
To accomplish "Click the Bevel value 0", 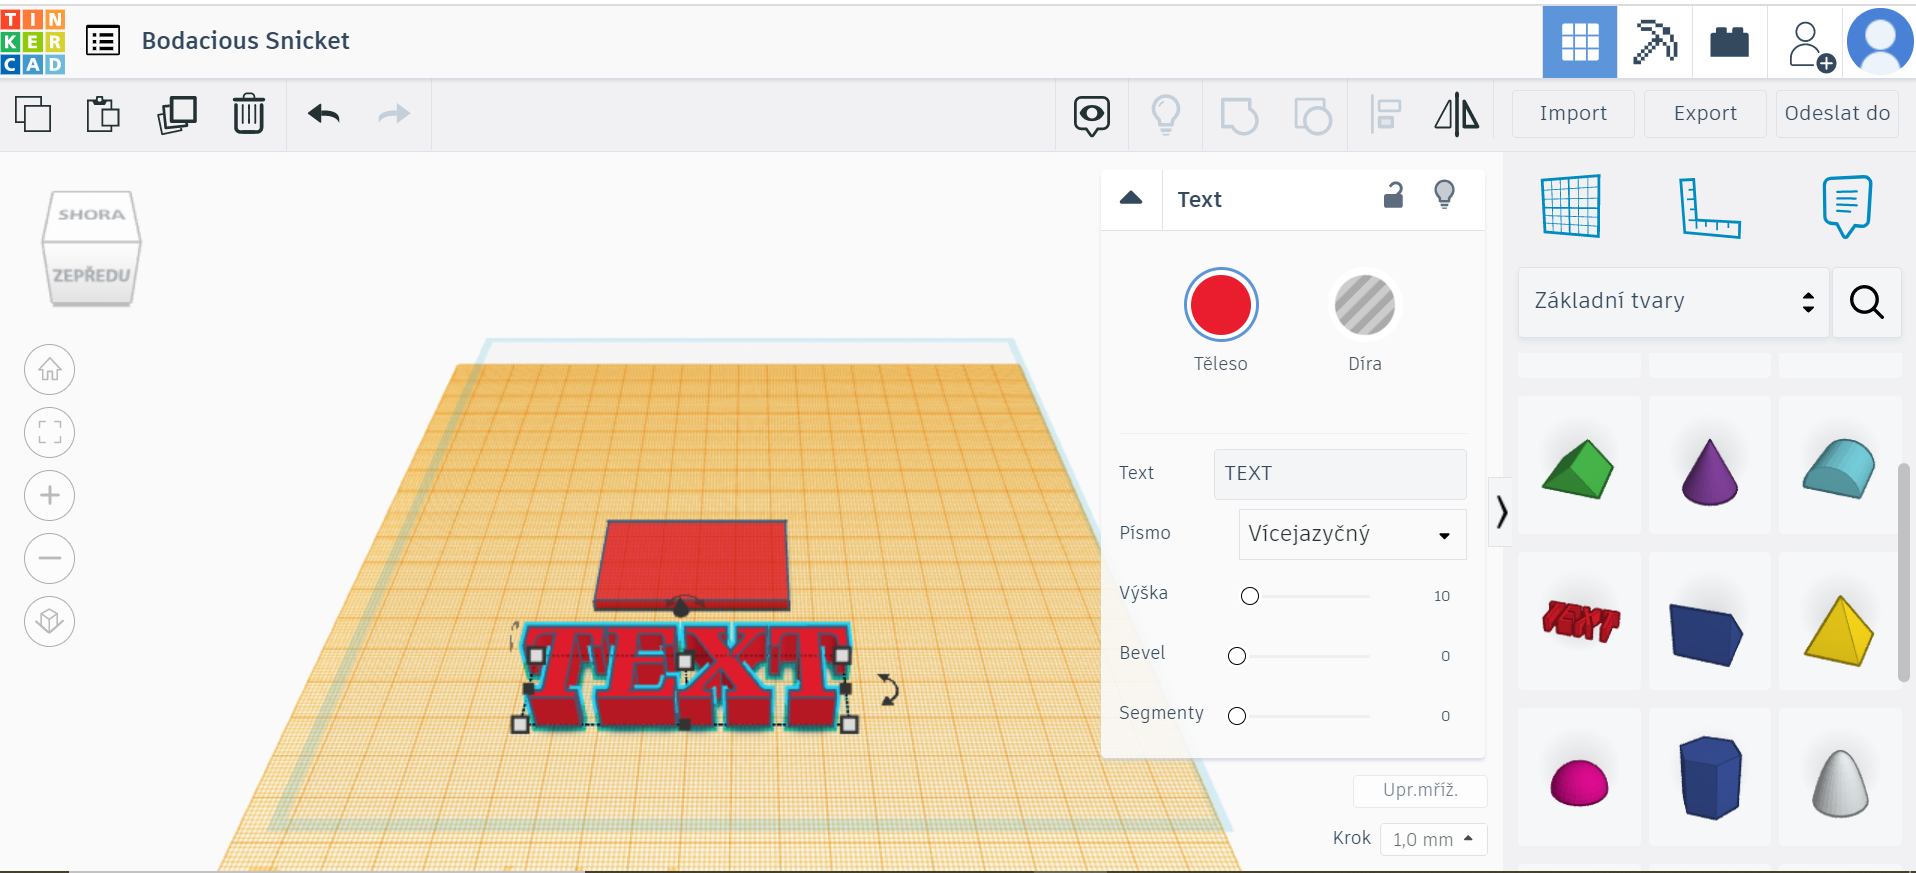I will 1445,656.
